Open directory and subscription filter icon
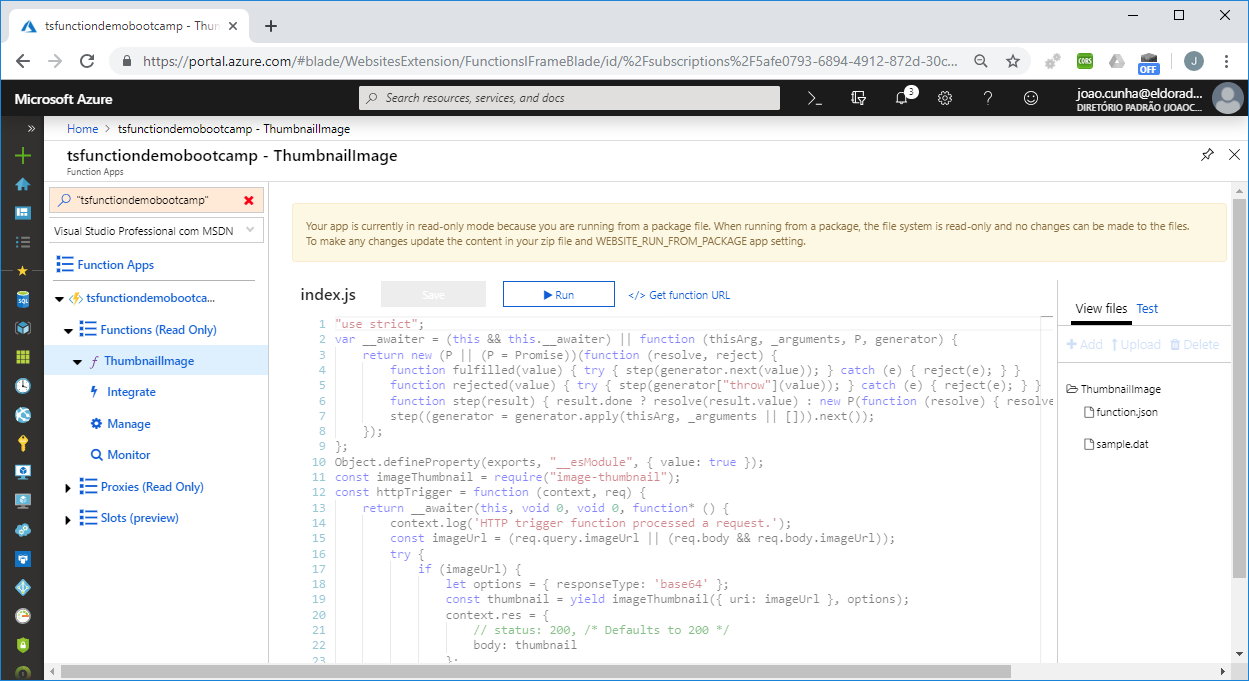Viewport: 1249px width, 681px height. point(858,98)
